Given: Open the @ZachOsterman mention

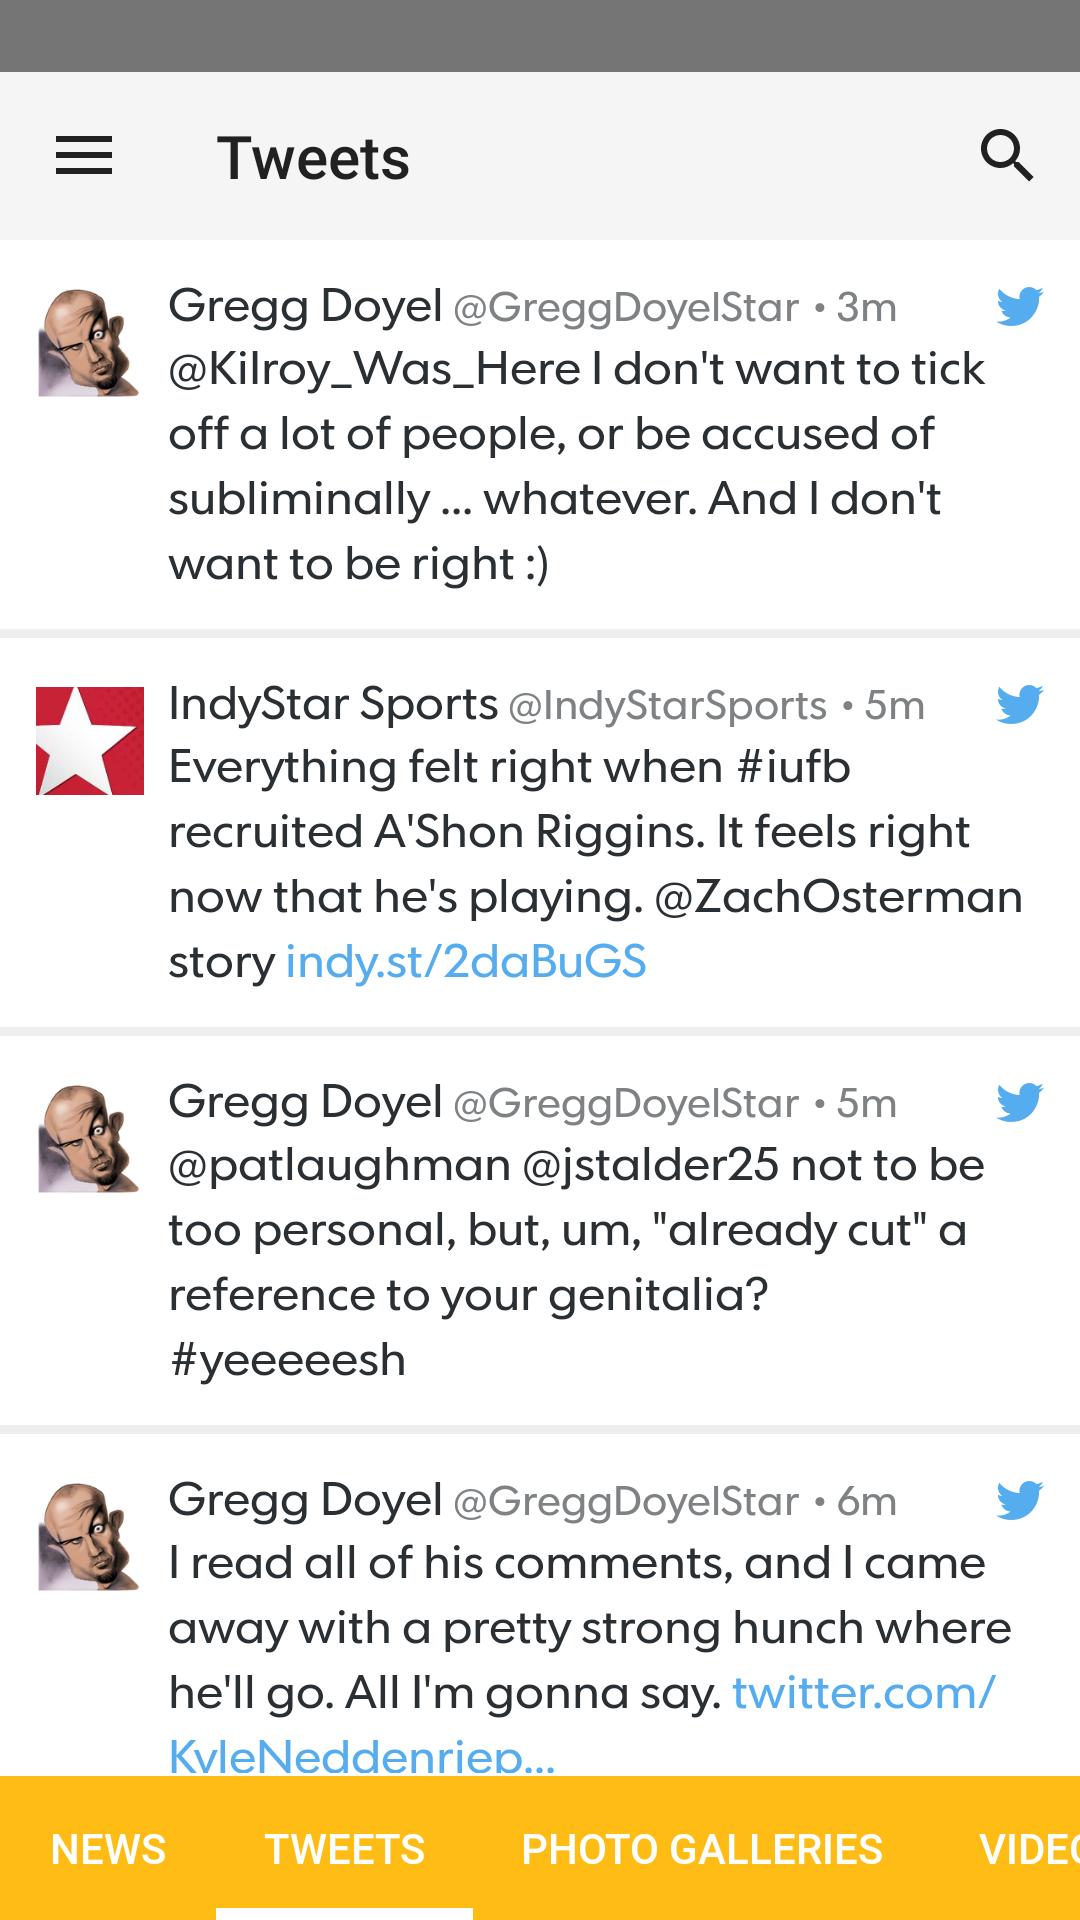Looking at the screenshot, I should coord(838,897).
